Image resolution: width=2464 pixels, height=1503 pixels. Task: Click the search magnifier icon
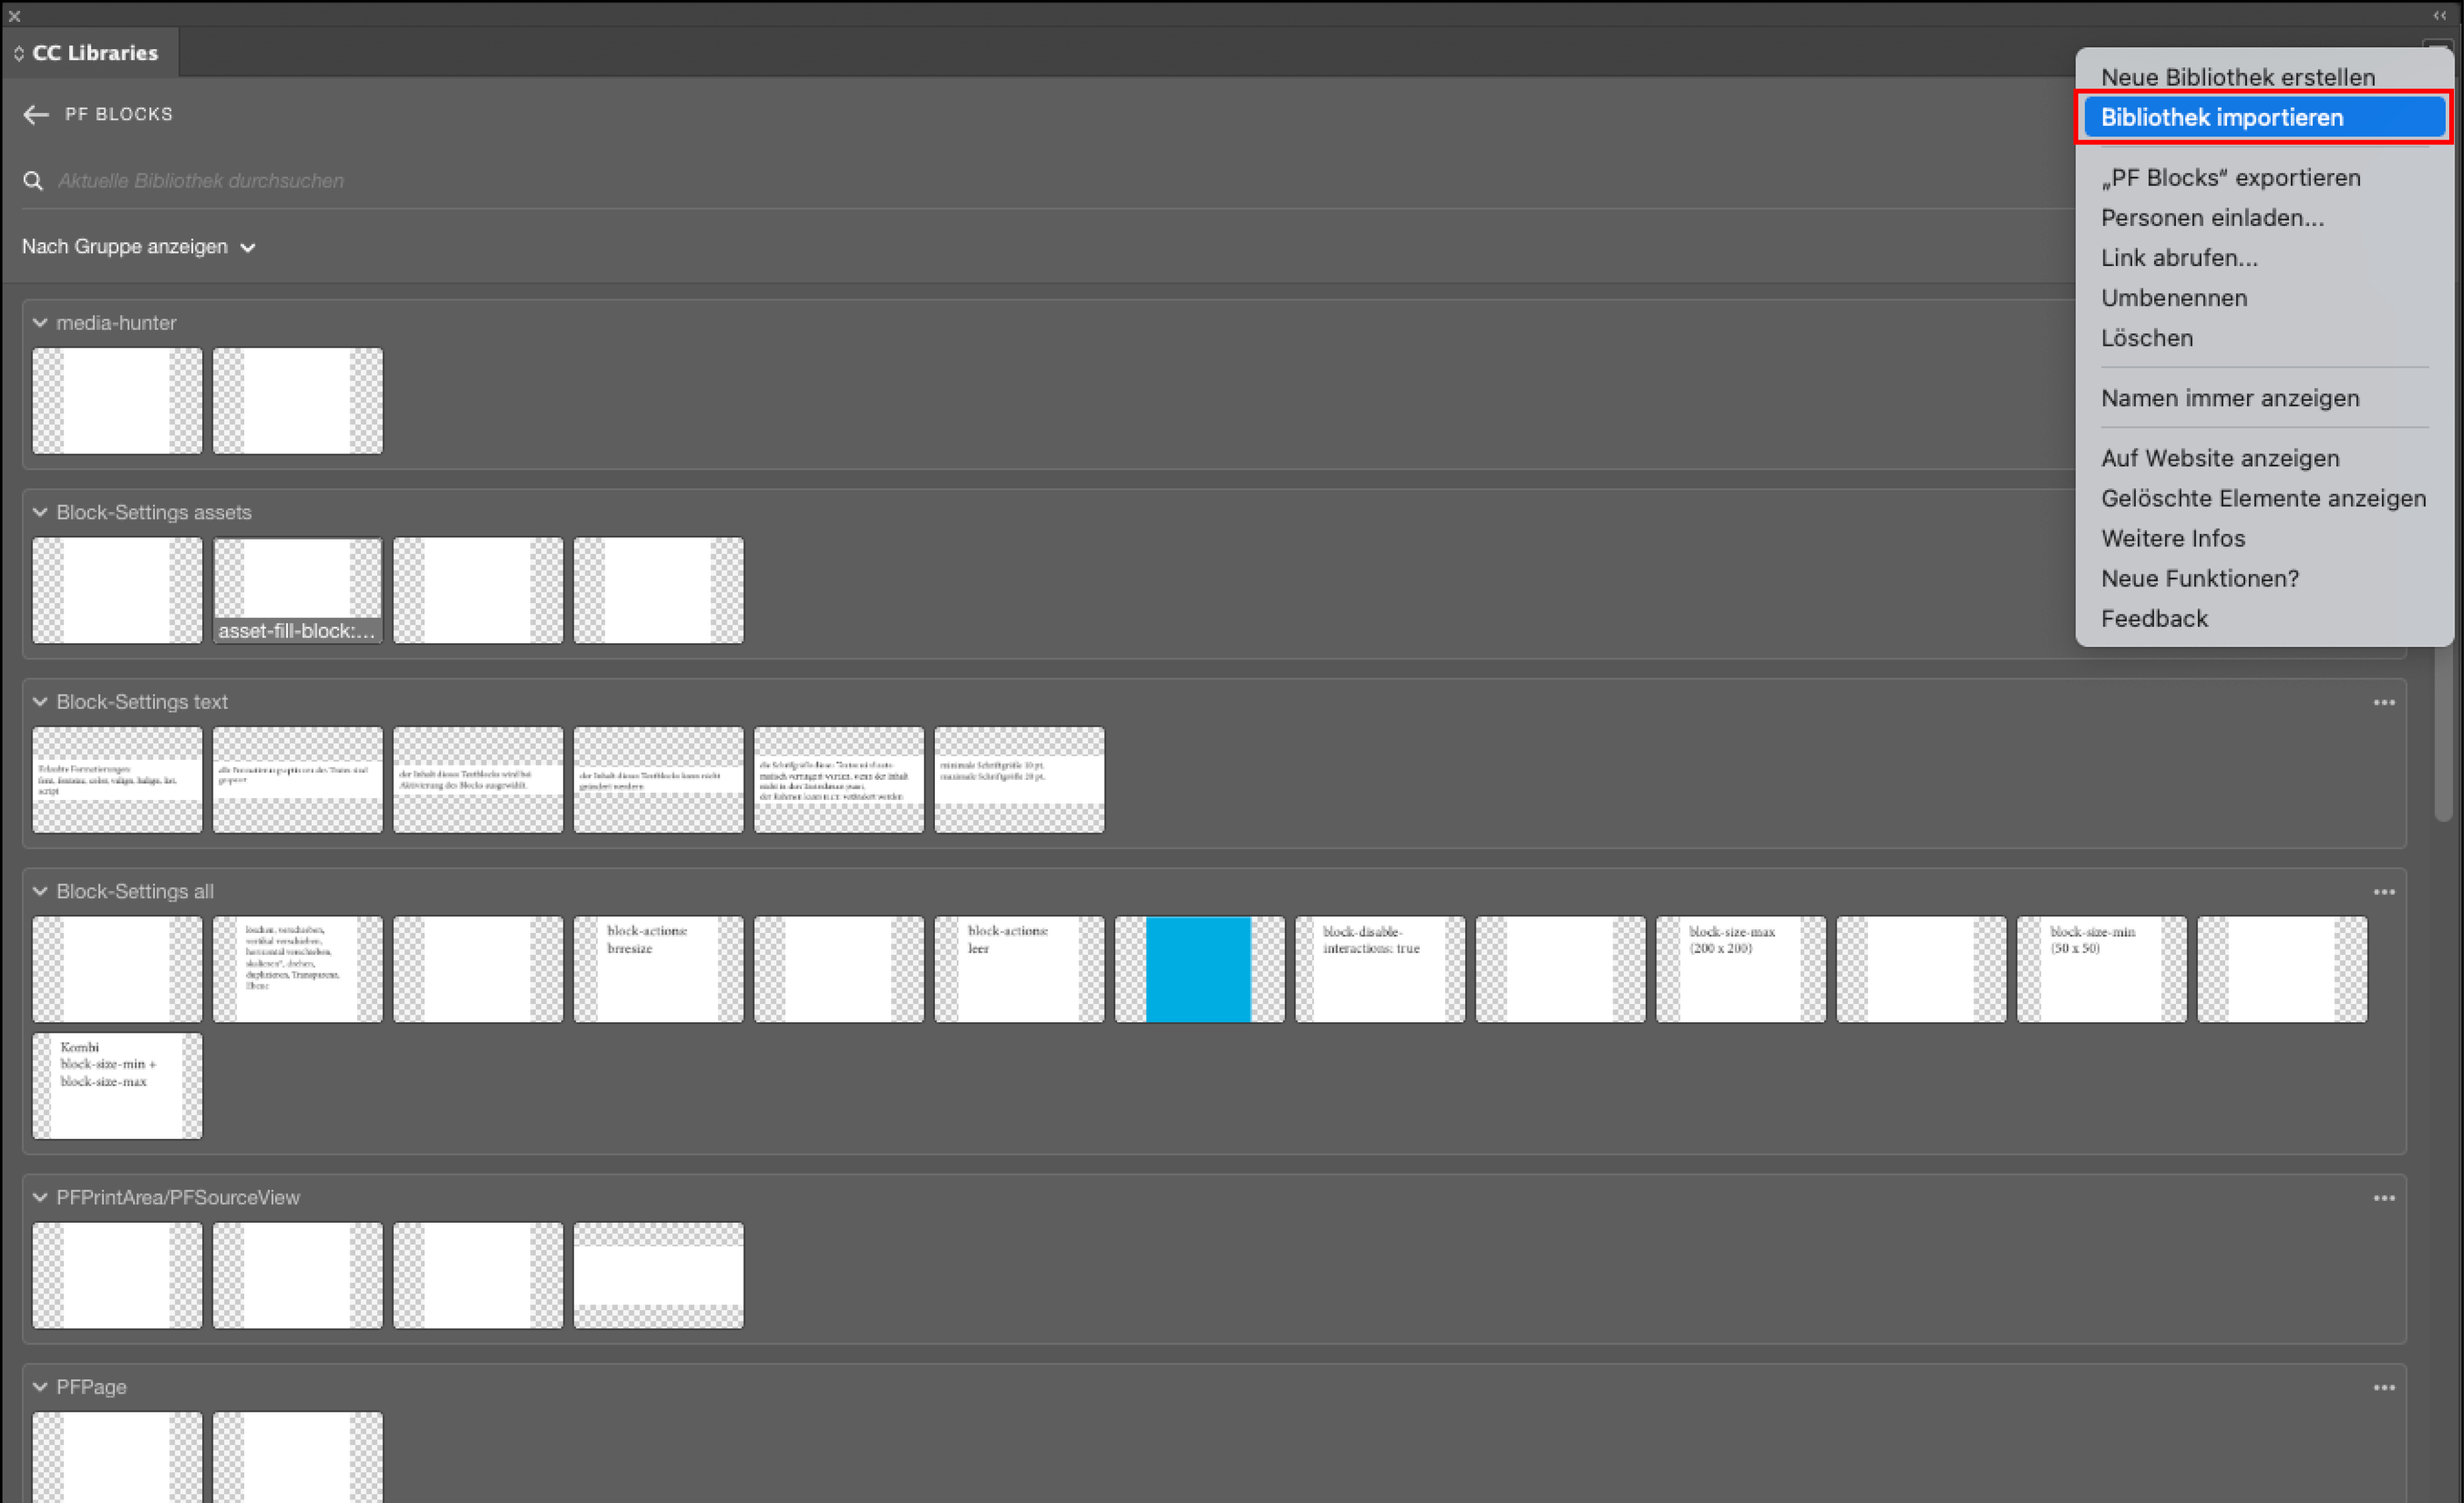click(x=33, y=181)
